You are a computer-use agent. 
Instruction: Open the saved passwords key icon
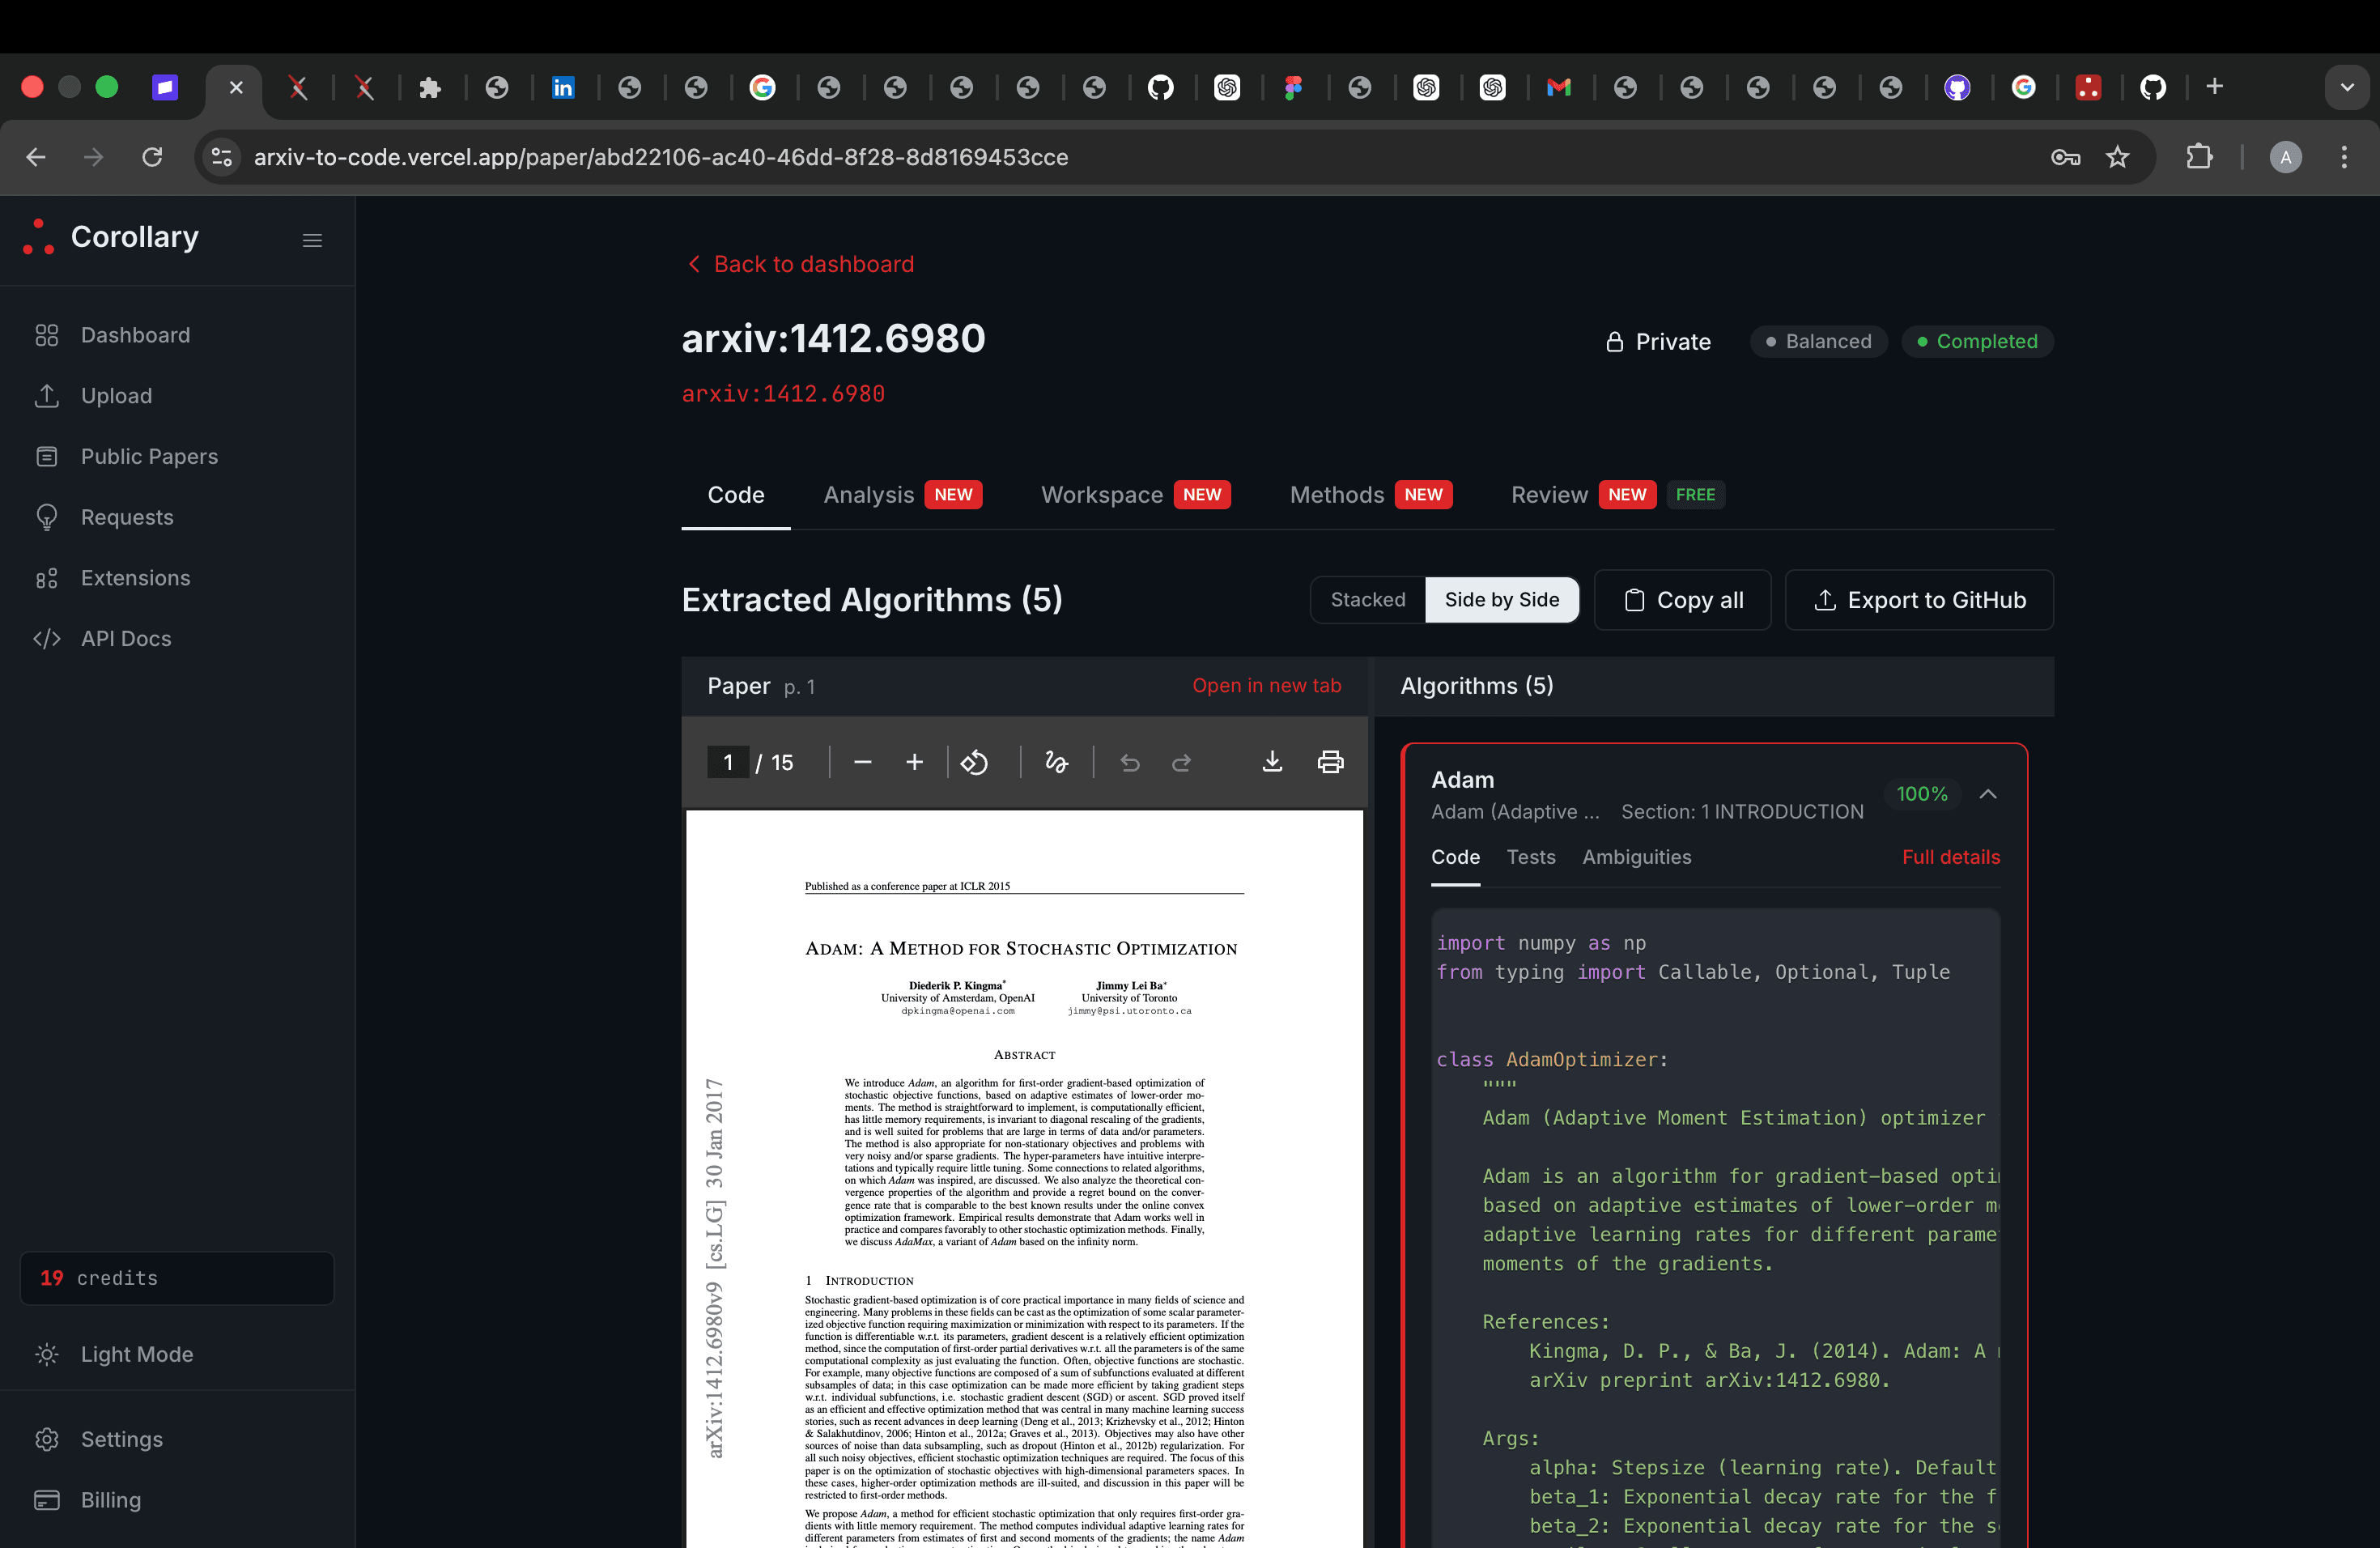2065,157
